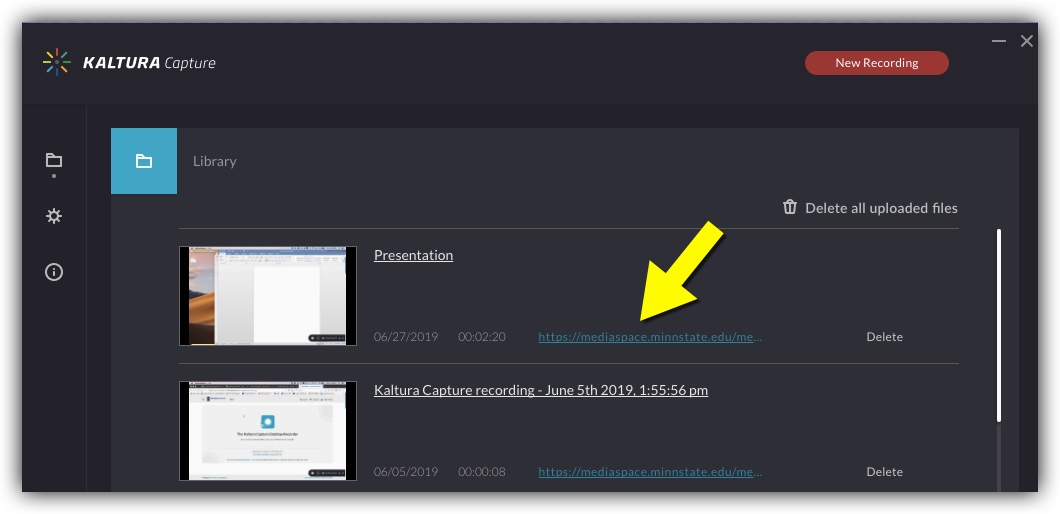Select the Library header label

pyautogui.click(x=215, y=161)
